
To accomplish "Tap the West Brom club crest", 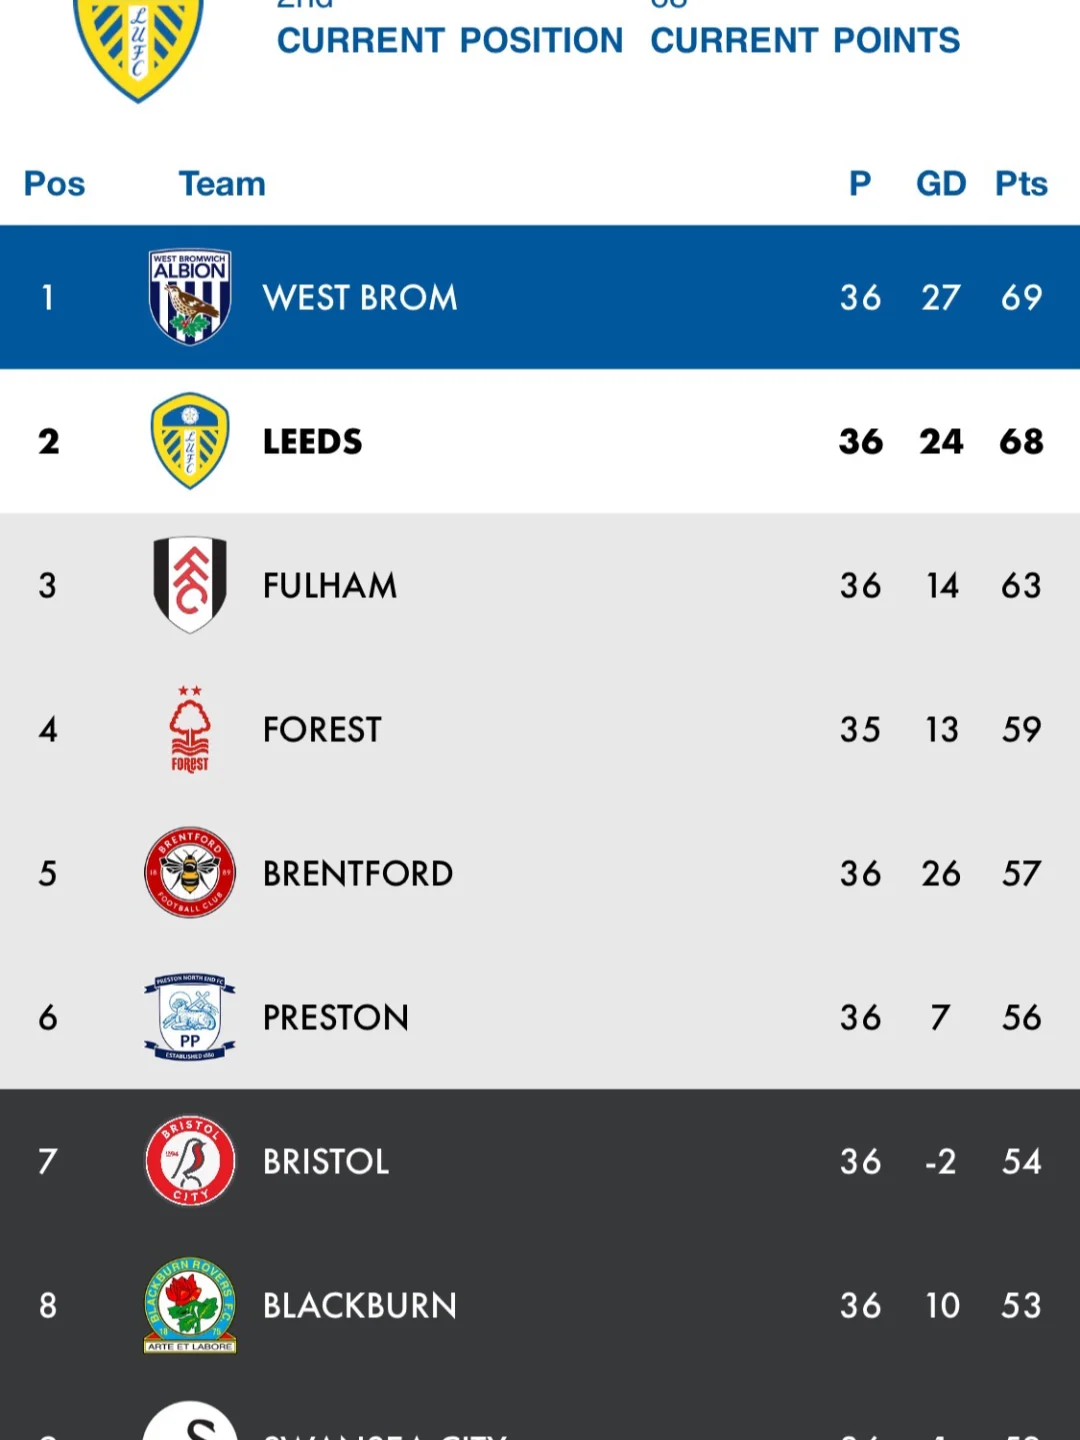I will click(190, 297).
